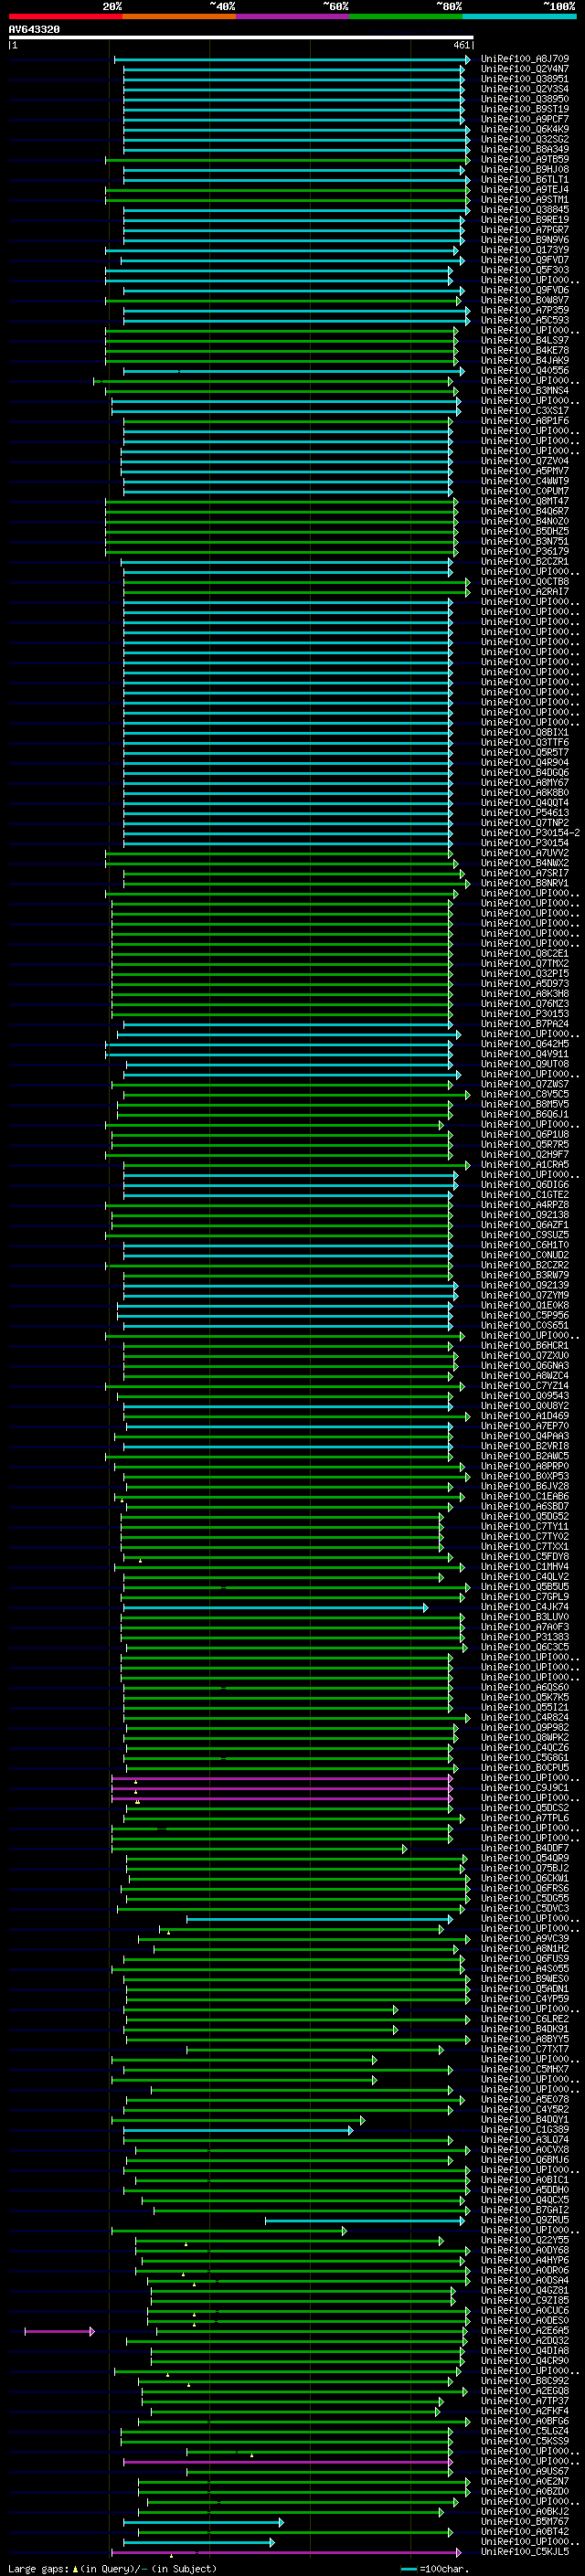Click the cyan alignment bar for UniRef100_C4JK74
585x2576 pixels.
[x=275, y=1607]
